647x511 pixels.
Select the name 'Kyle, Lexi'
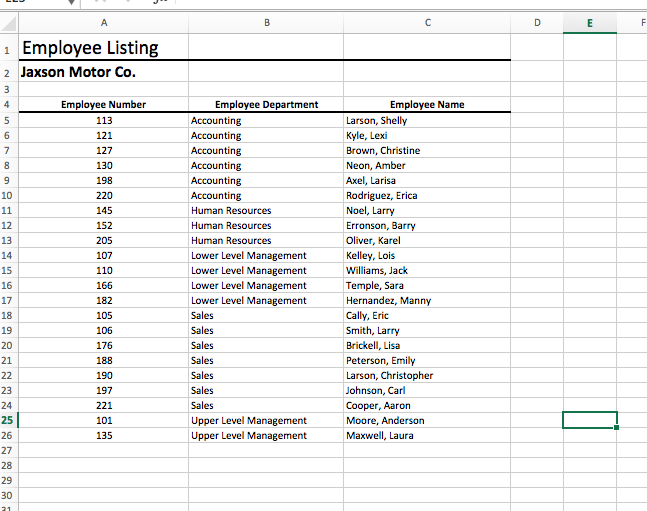(366, 135)
